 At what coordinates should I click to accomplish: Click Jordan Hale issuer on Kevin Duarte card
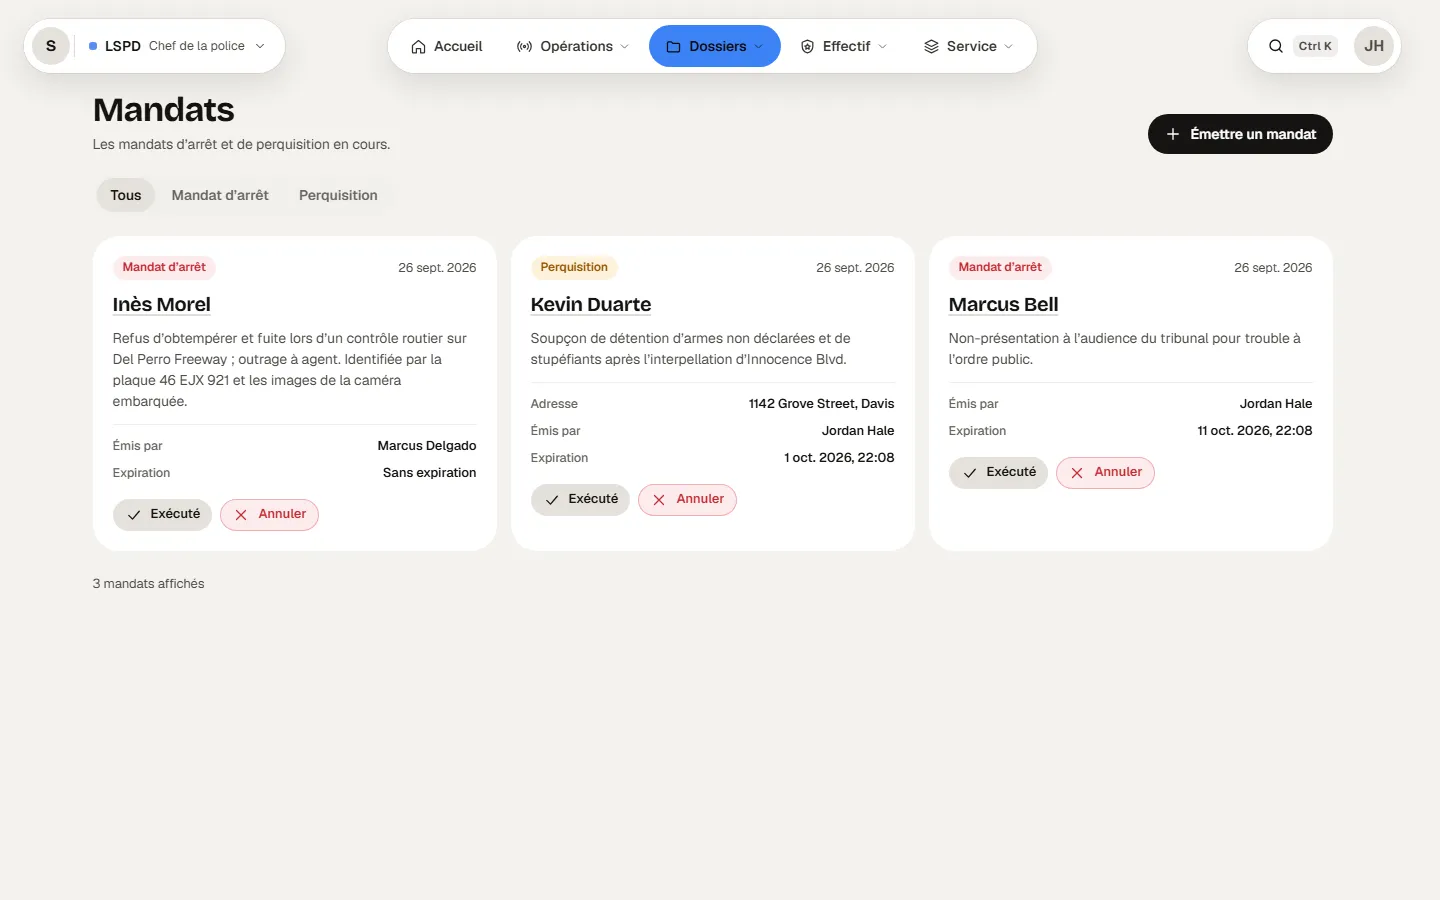click(x=858, y=431)
